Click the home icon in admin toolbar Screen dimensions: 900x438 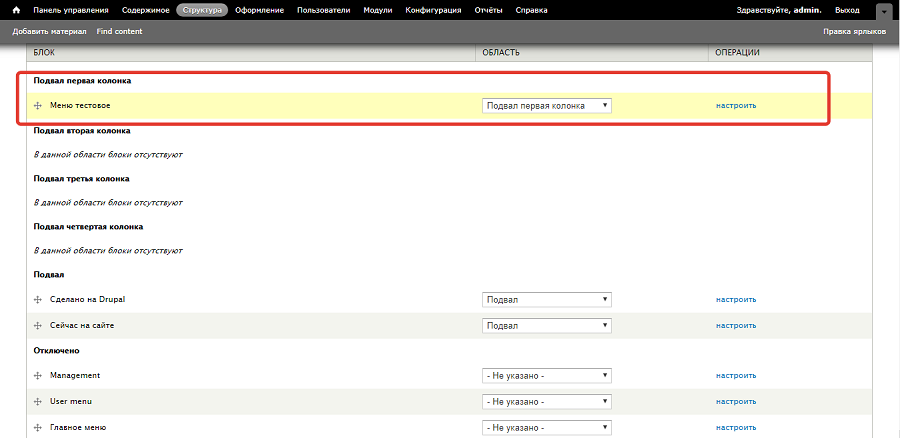click(17, 10)
